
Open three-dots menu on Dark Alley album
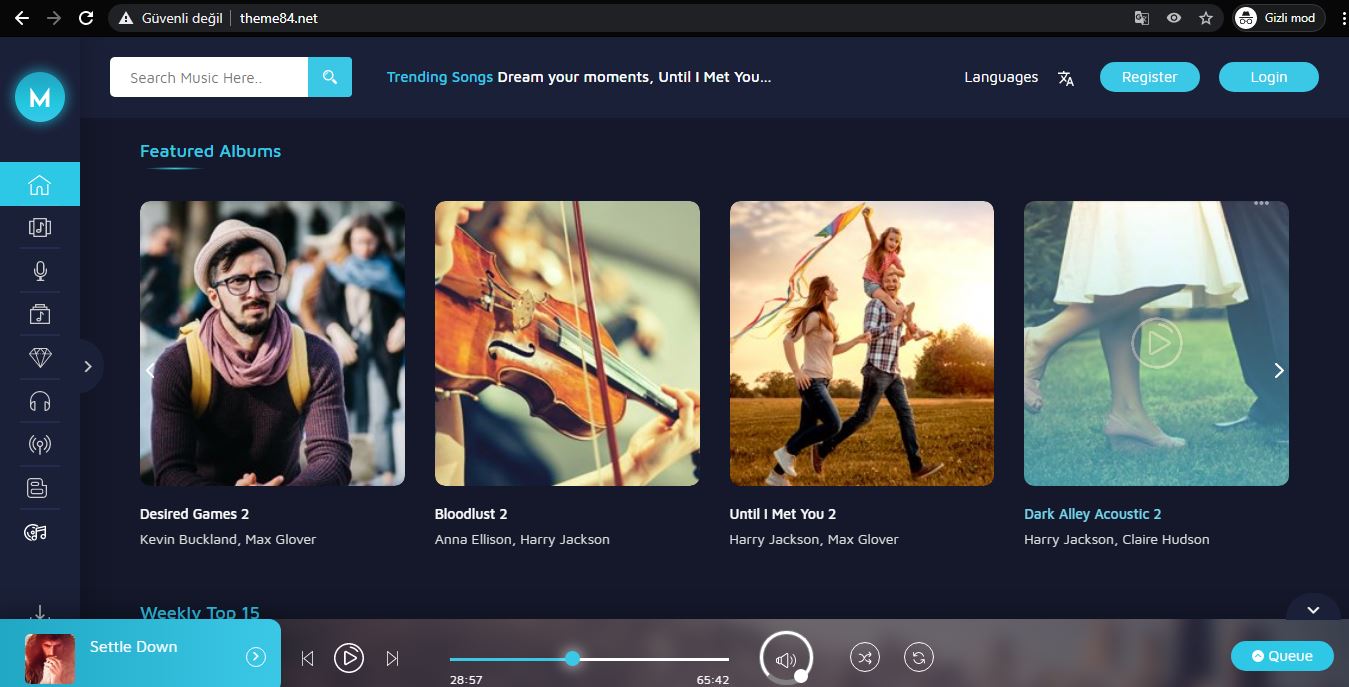point(1261,203)
